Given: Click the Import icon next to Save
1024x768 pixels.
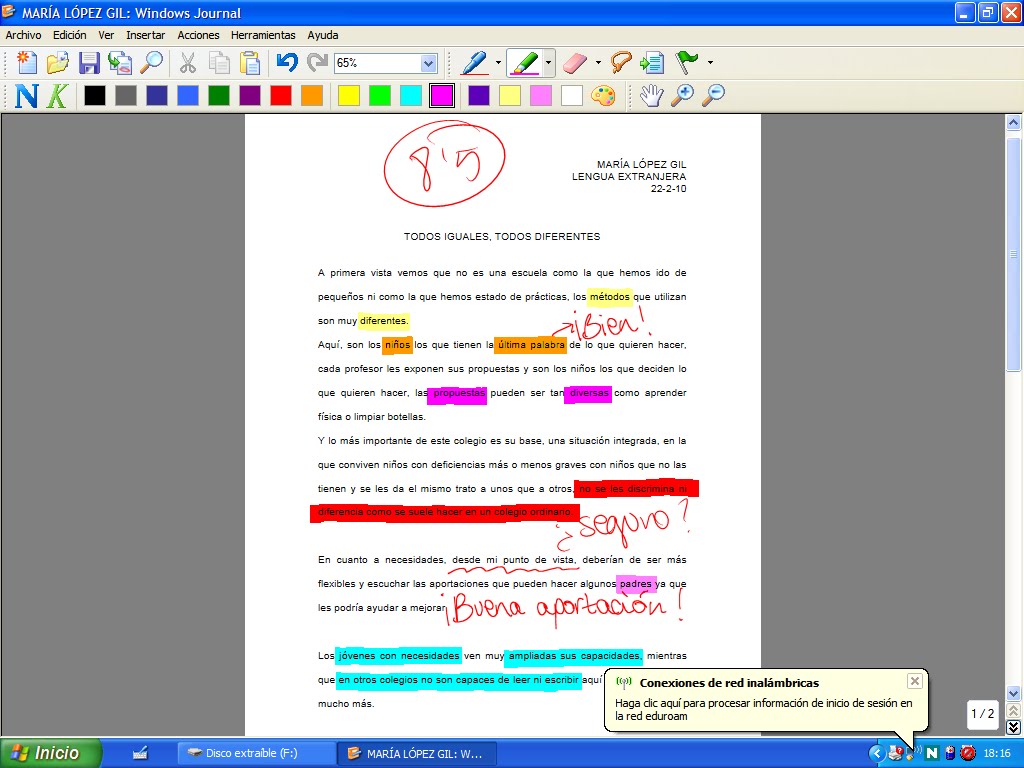Looking at the screenshot, I should point(120,63).
